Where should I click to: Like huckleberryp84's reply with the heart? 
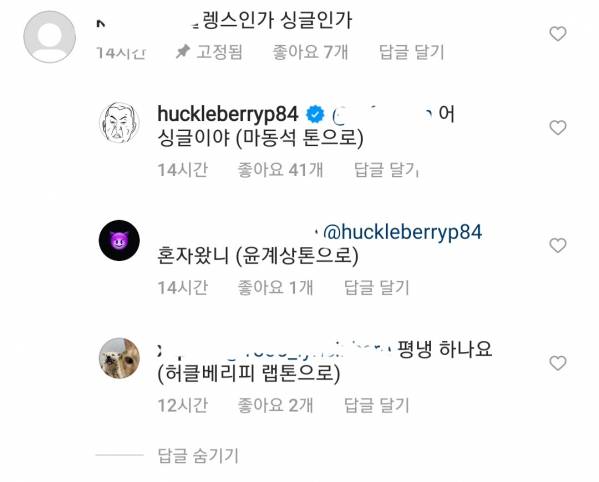pos(558,128)
